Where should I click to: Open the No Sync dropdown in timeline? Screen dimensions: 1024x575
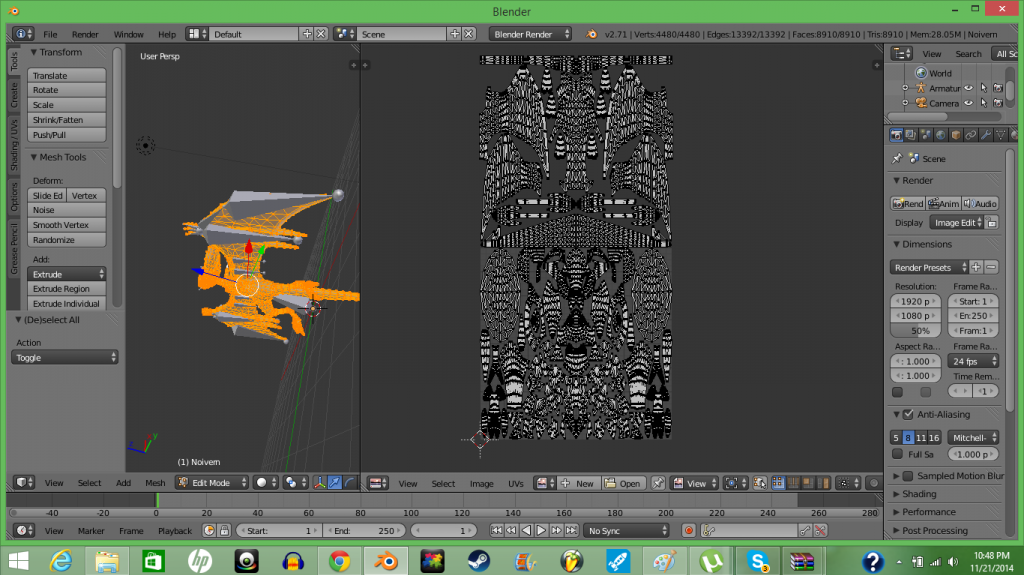tap(626, 530)
